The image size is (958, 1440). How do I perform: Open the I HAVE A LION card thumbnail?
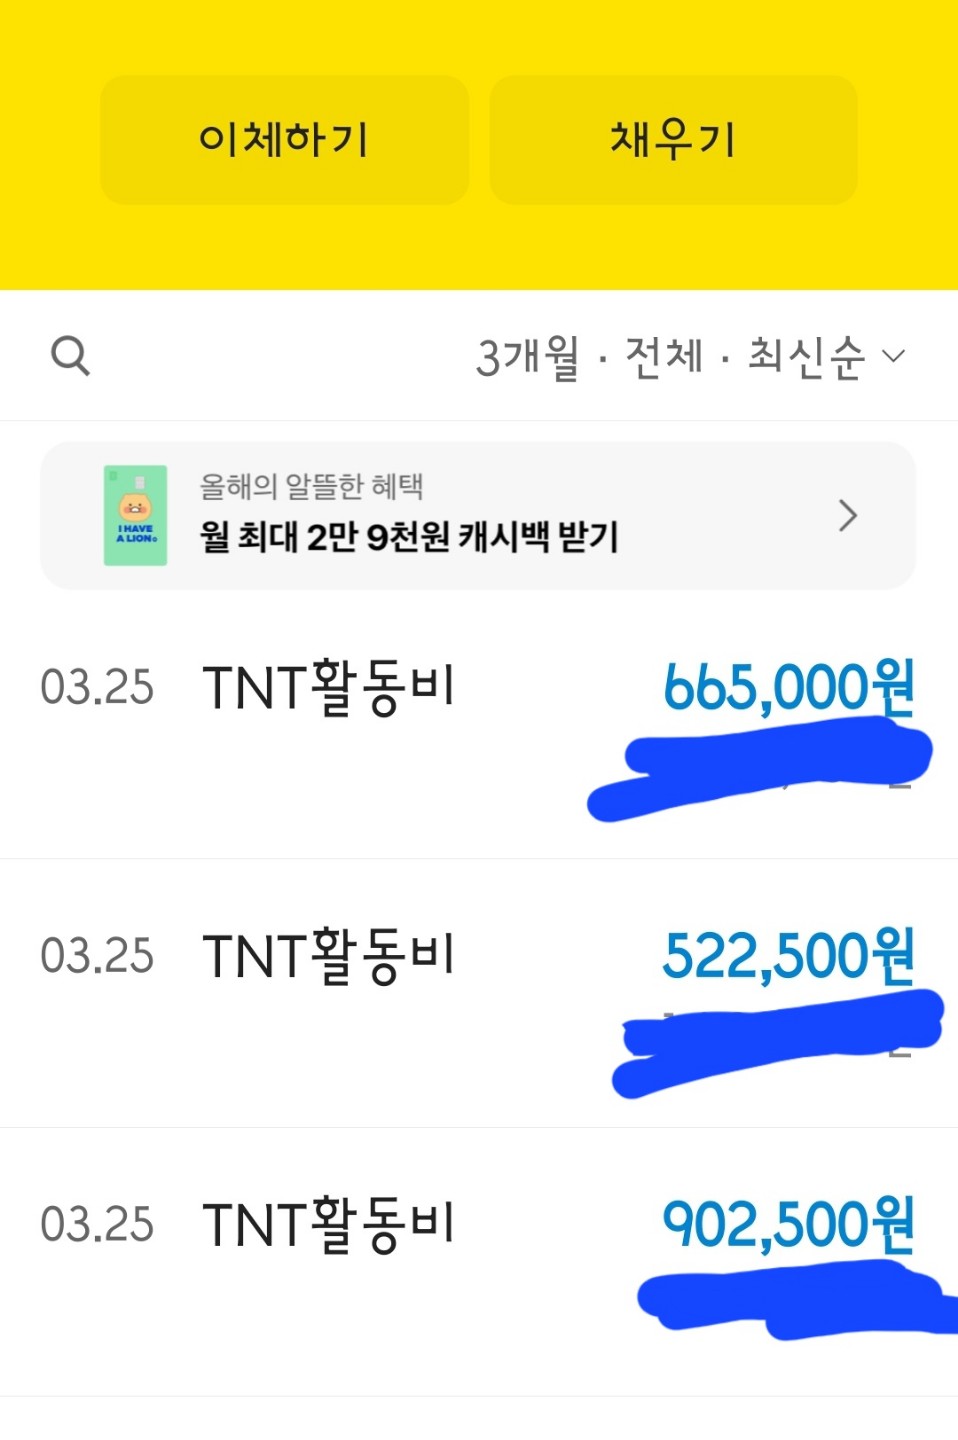(x=135, y=516)
